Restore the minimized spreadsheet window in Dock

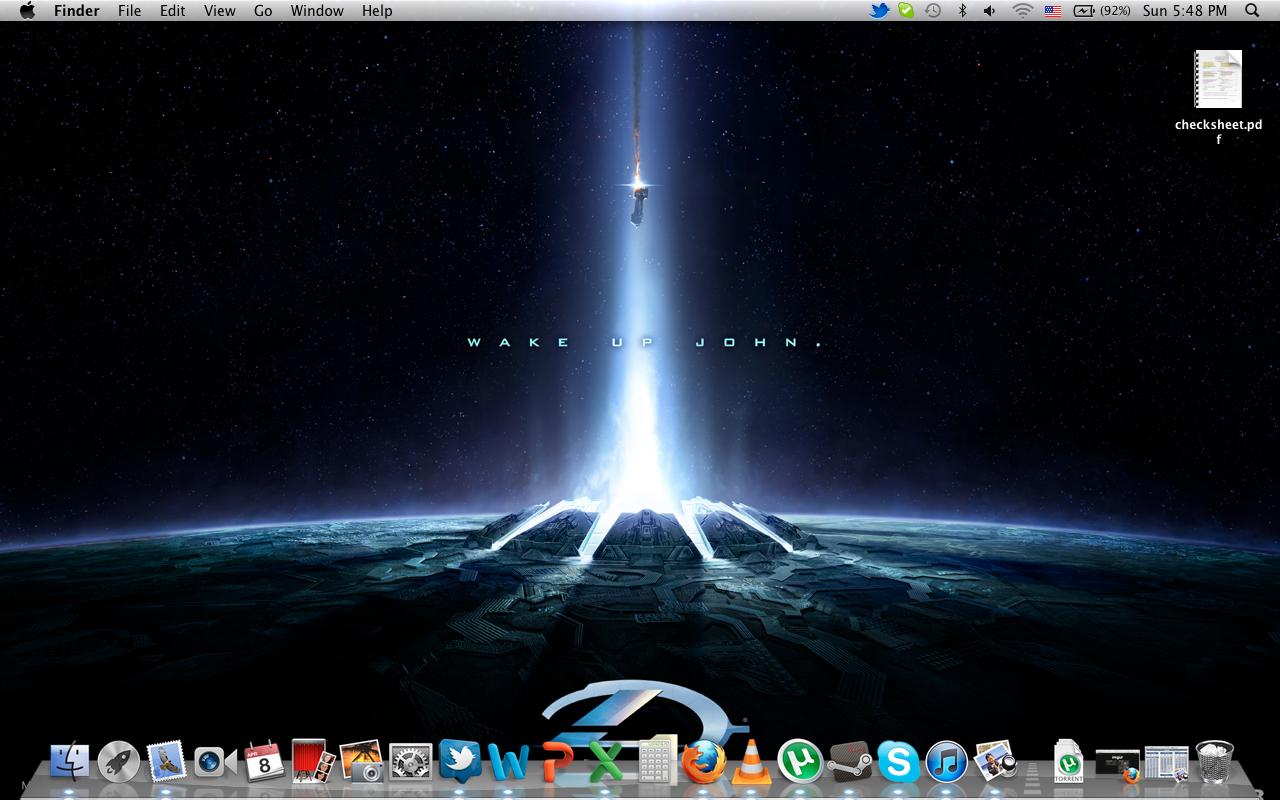pyautogui.click(x=1166, y=763)
